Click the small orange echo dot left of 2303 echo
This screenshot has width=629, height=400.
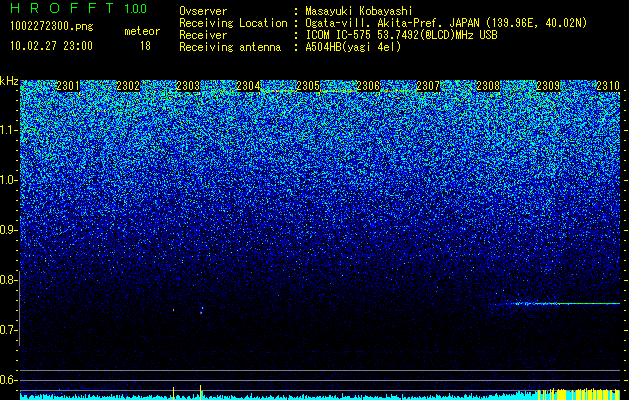(x=173, y=310)
